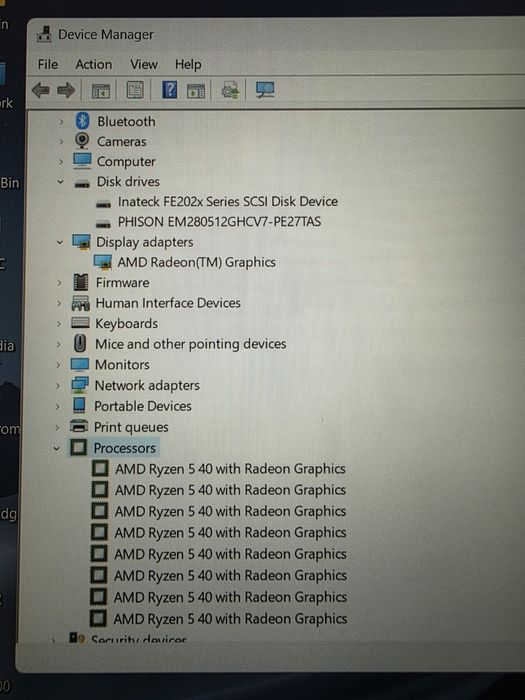The width and height of the screenshot is (525, 700).
Task: Click the Update device driver toolbar icon
Action: point(230,90)
